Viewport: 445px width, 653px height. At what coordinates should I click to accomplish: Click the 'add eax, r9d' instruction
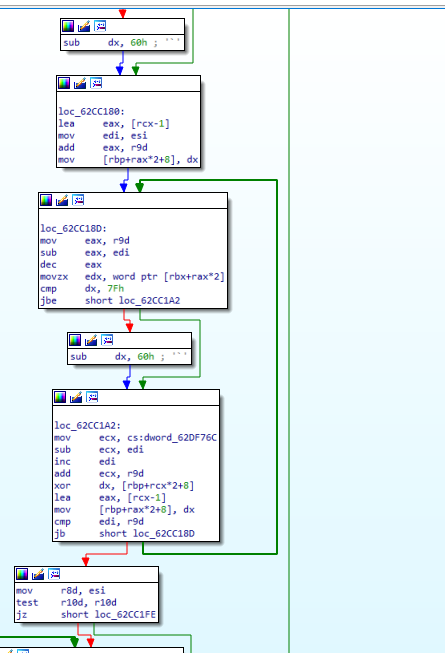[x=103, y=148]
